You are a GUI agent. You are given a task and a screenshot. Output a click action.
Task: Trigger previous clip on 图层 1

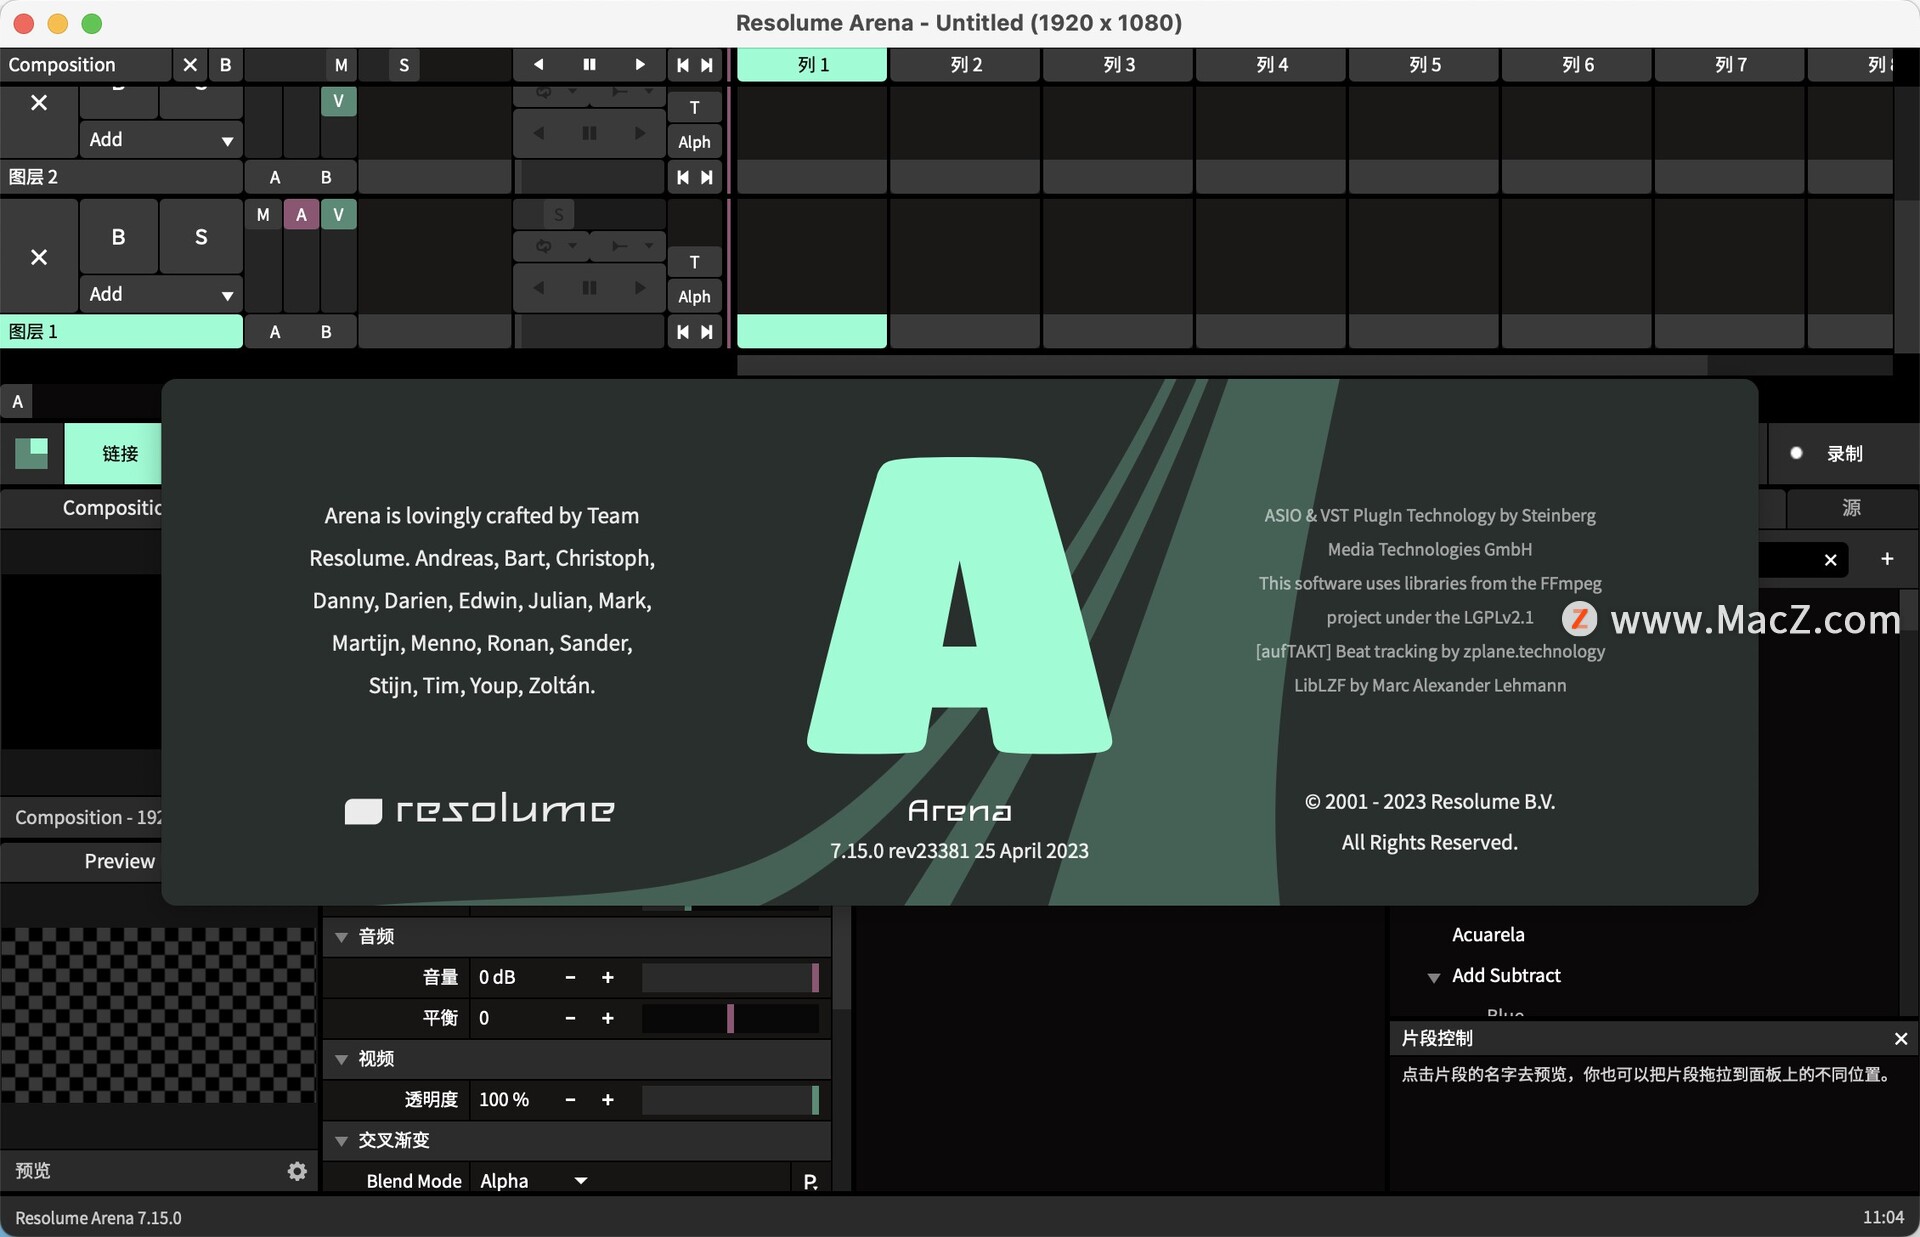tap(682, 332)
